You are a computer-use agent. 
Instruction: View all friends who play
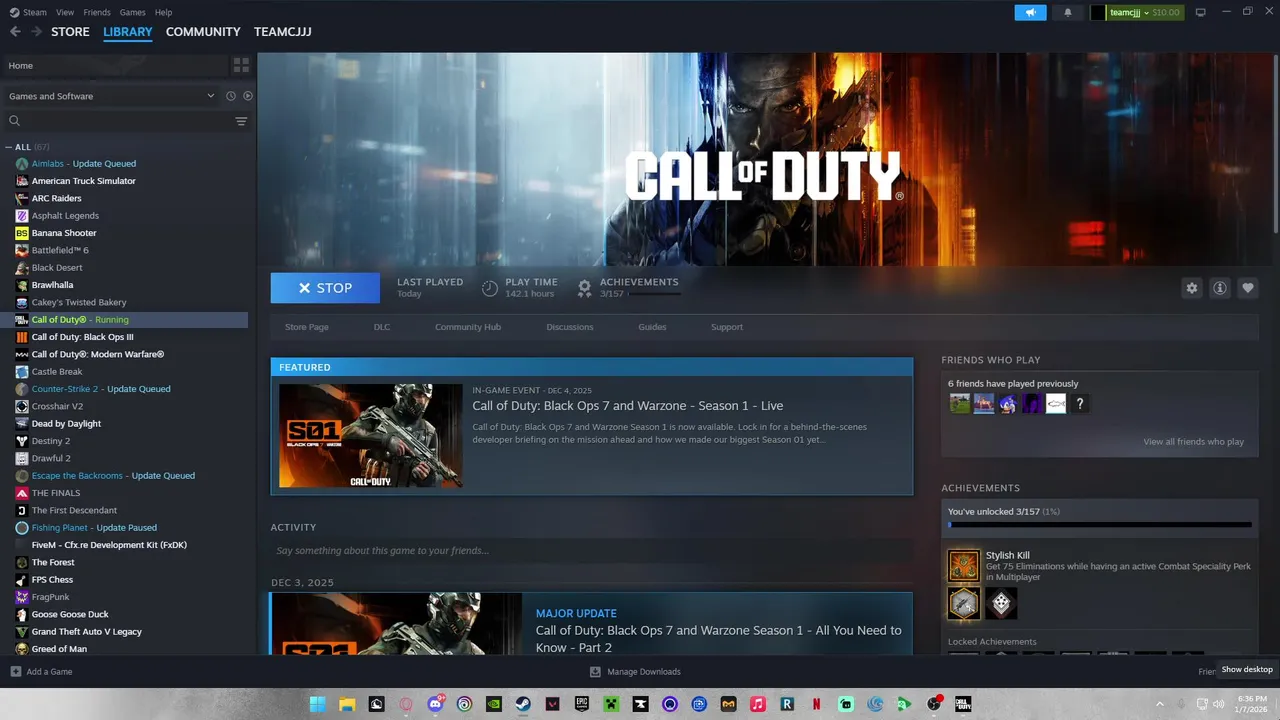(x=1194, y=442)
